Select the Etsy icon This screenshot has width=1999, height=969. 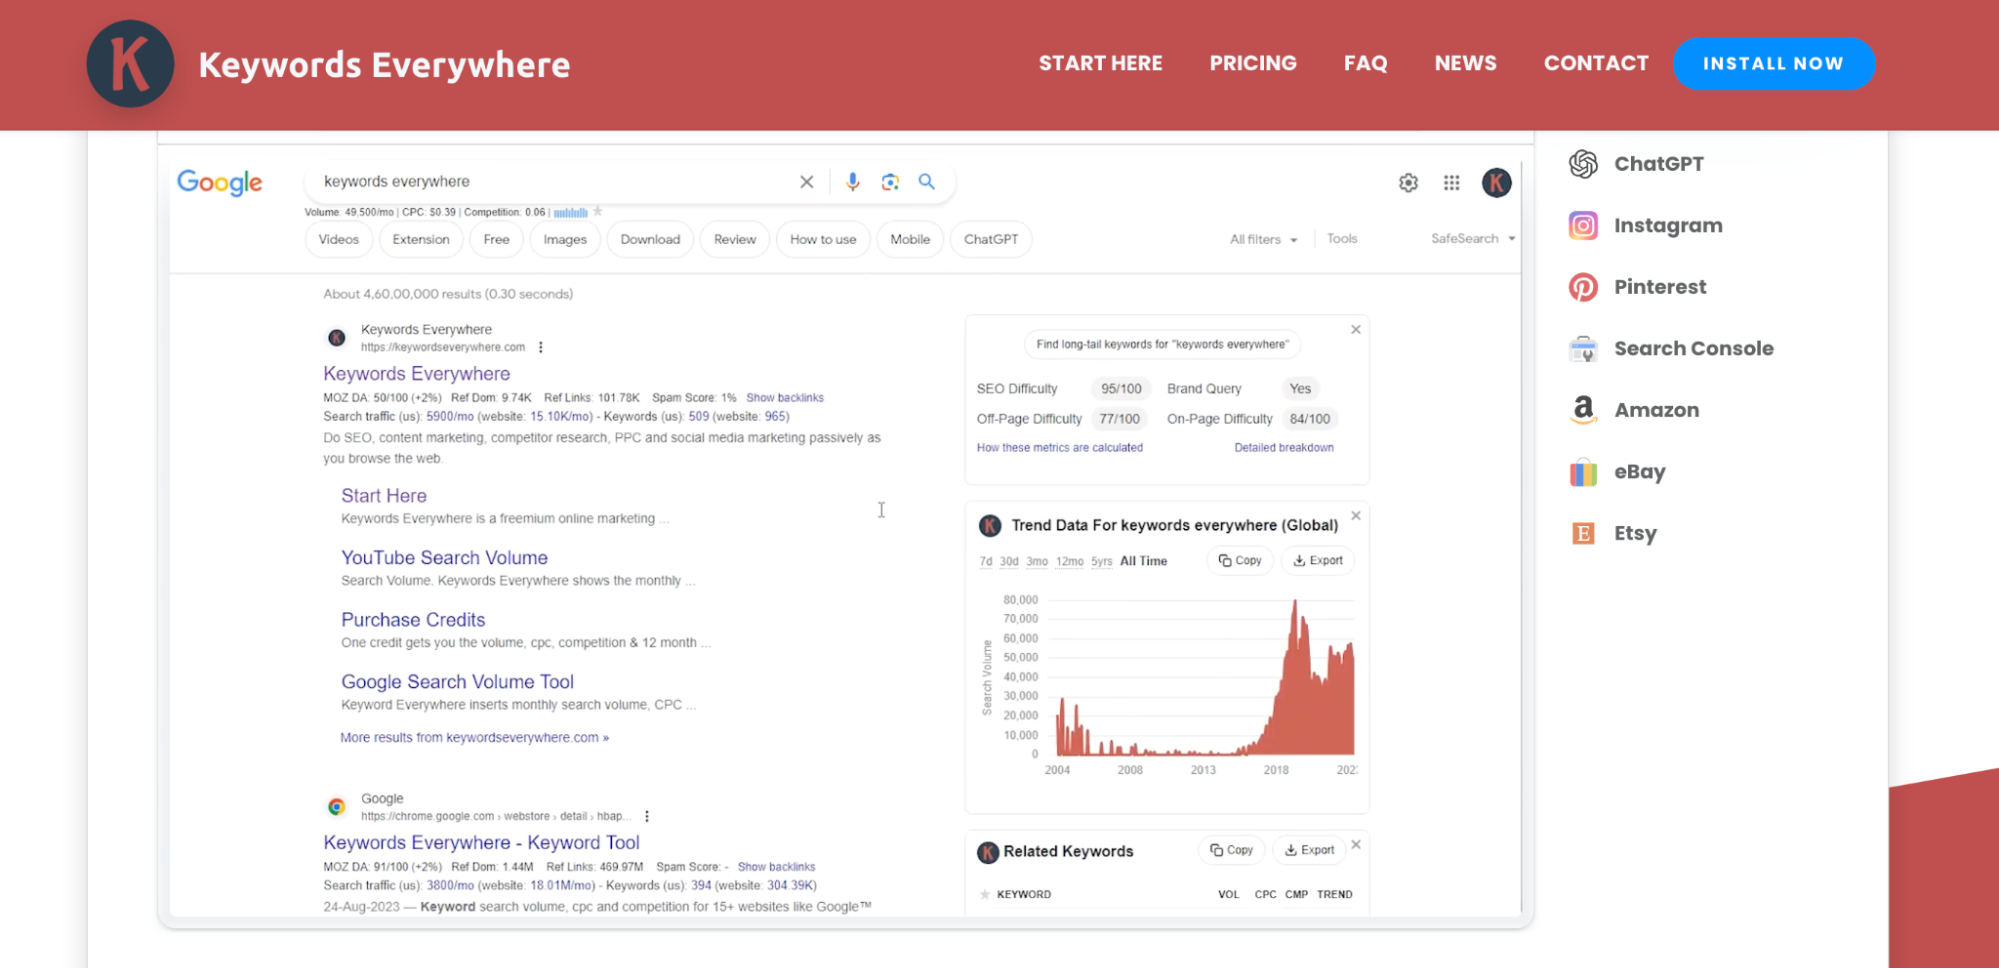pyautogui.click(x=1583, y=534)
